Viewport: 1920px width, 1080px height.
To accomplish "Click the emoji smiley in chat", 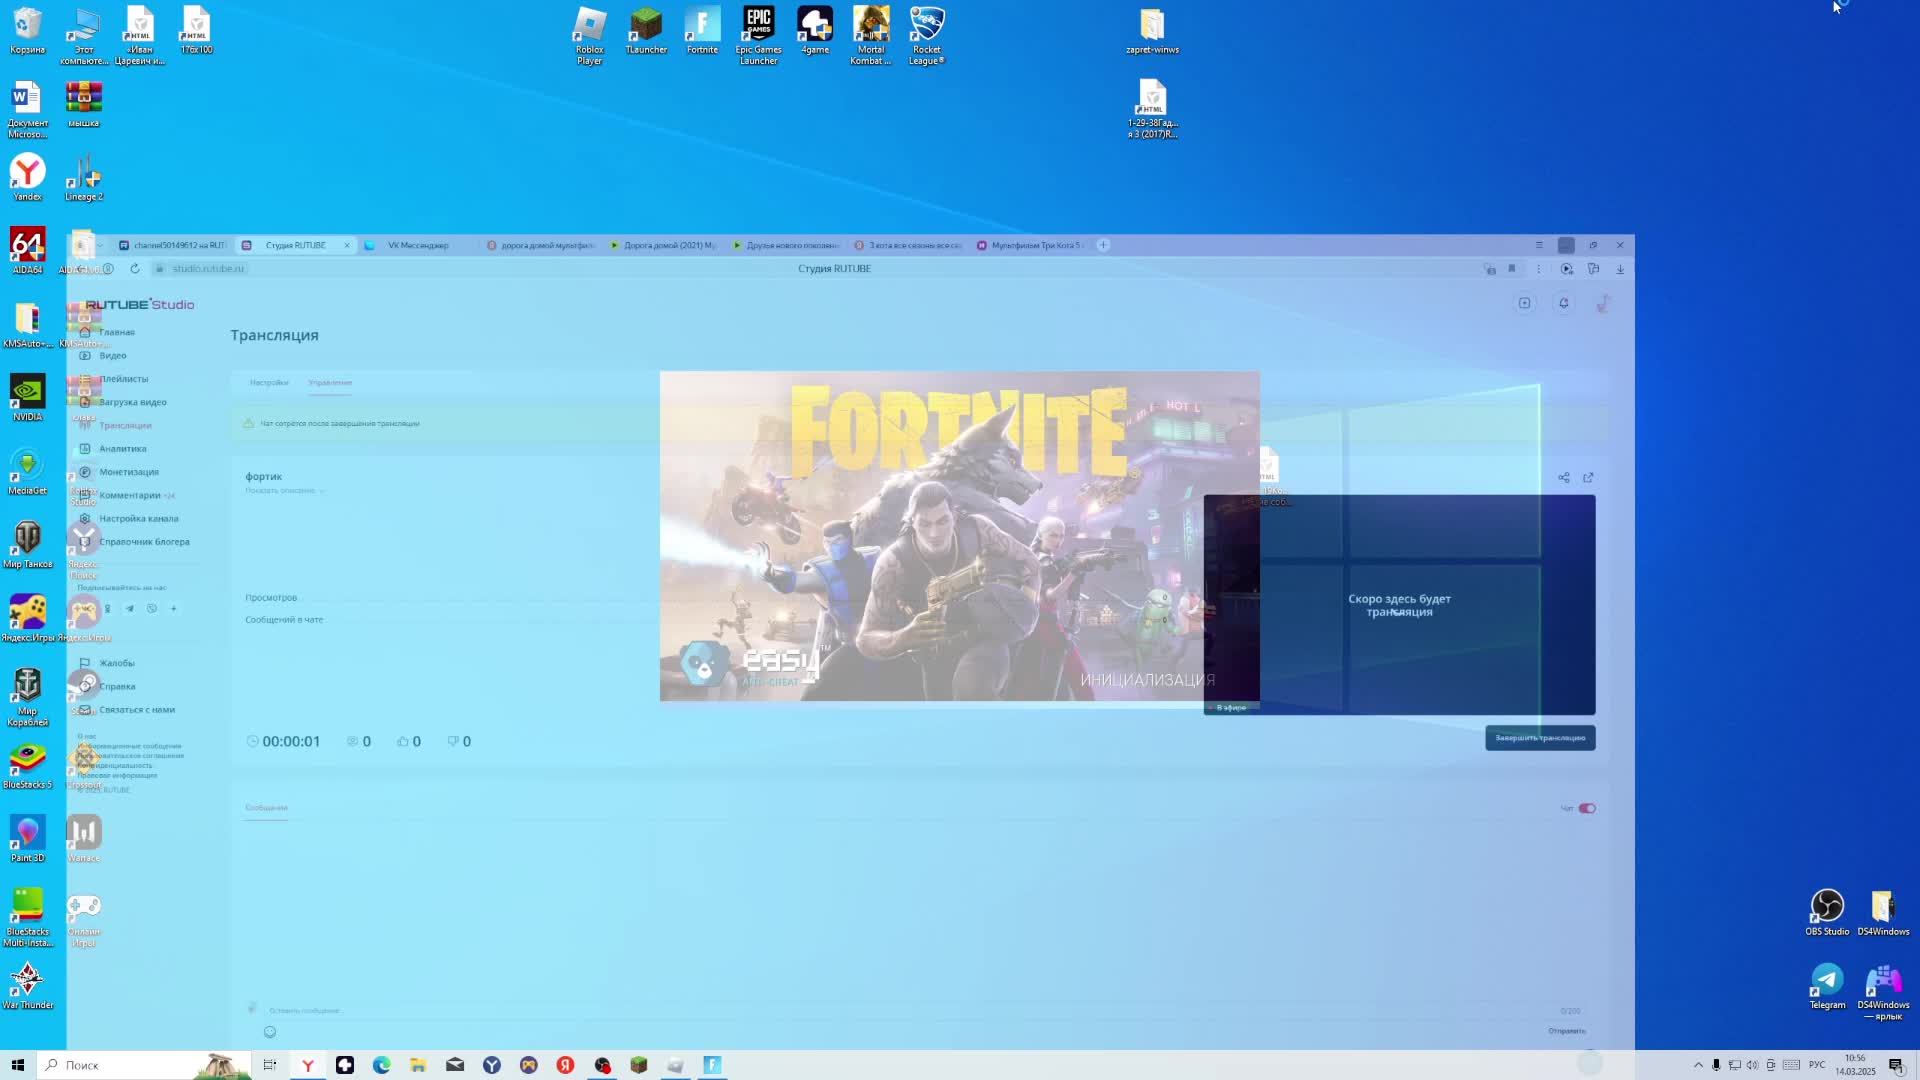I will coord(270,1032).
